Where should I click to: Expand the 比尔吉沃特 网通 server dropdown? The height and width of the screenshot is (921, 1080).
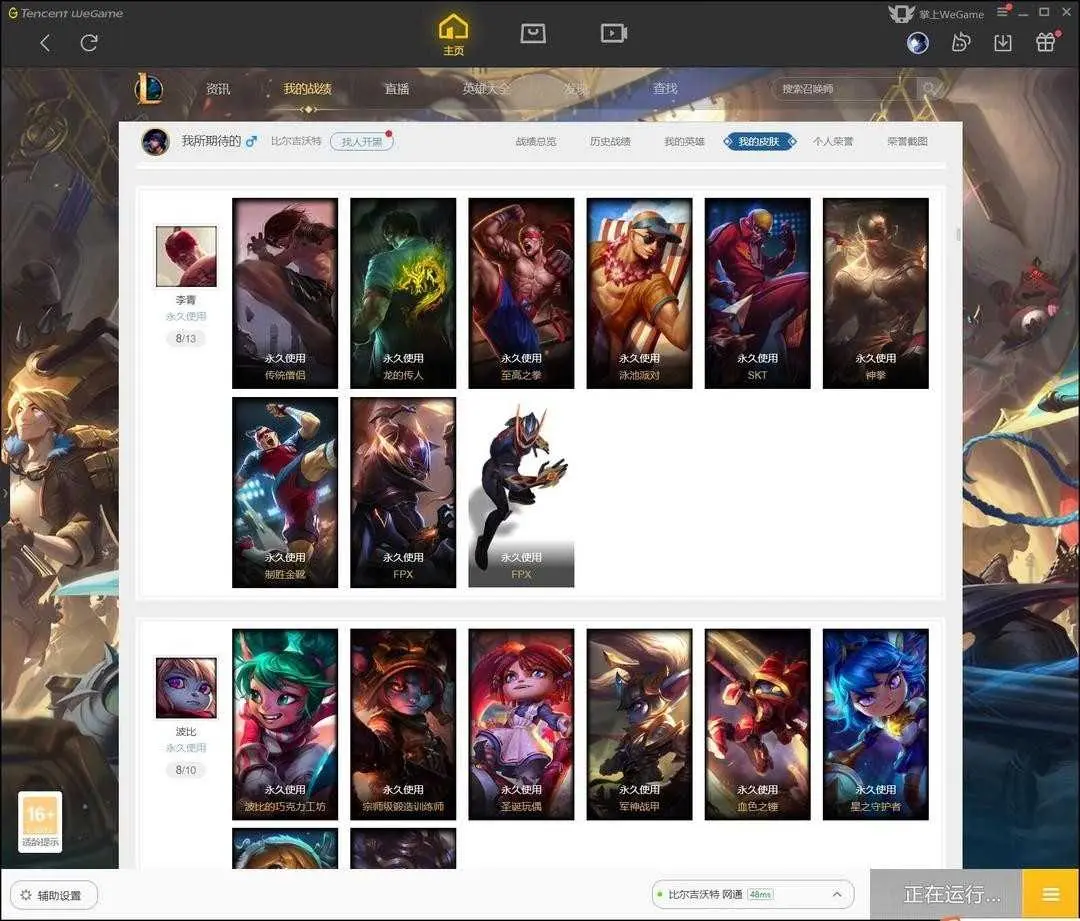tap(753, 894)
